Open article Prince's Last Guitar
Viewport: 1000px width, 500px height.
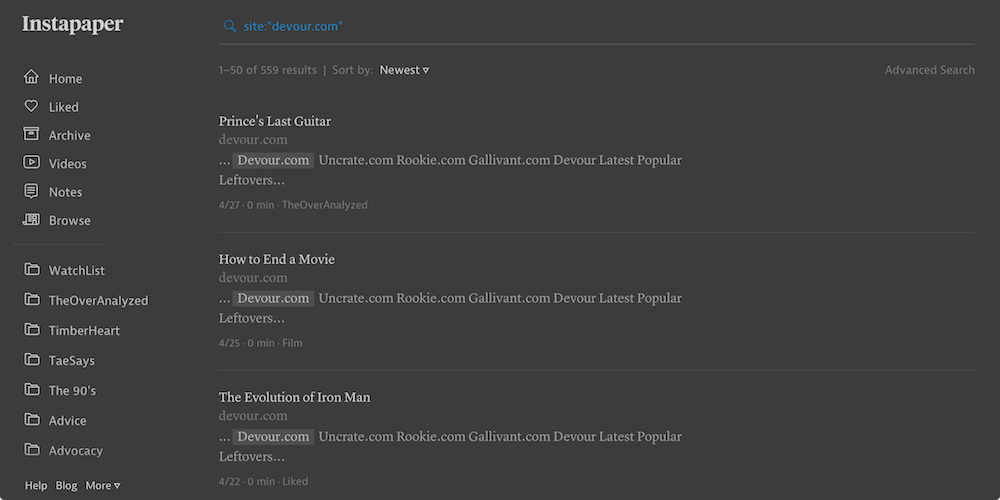(275, 121)
